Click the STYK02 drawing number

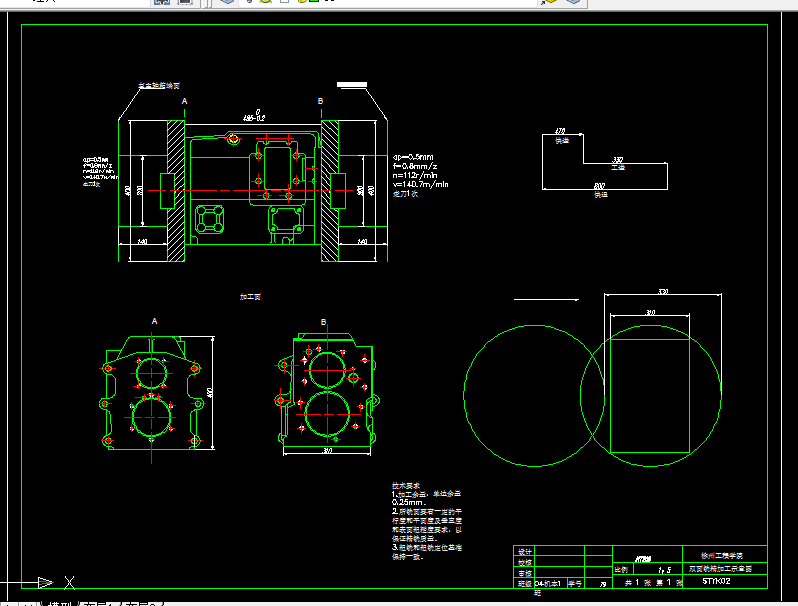point(716,581)
